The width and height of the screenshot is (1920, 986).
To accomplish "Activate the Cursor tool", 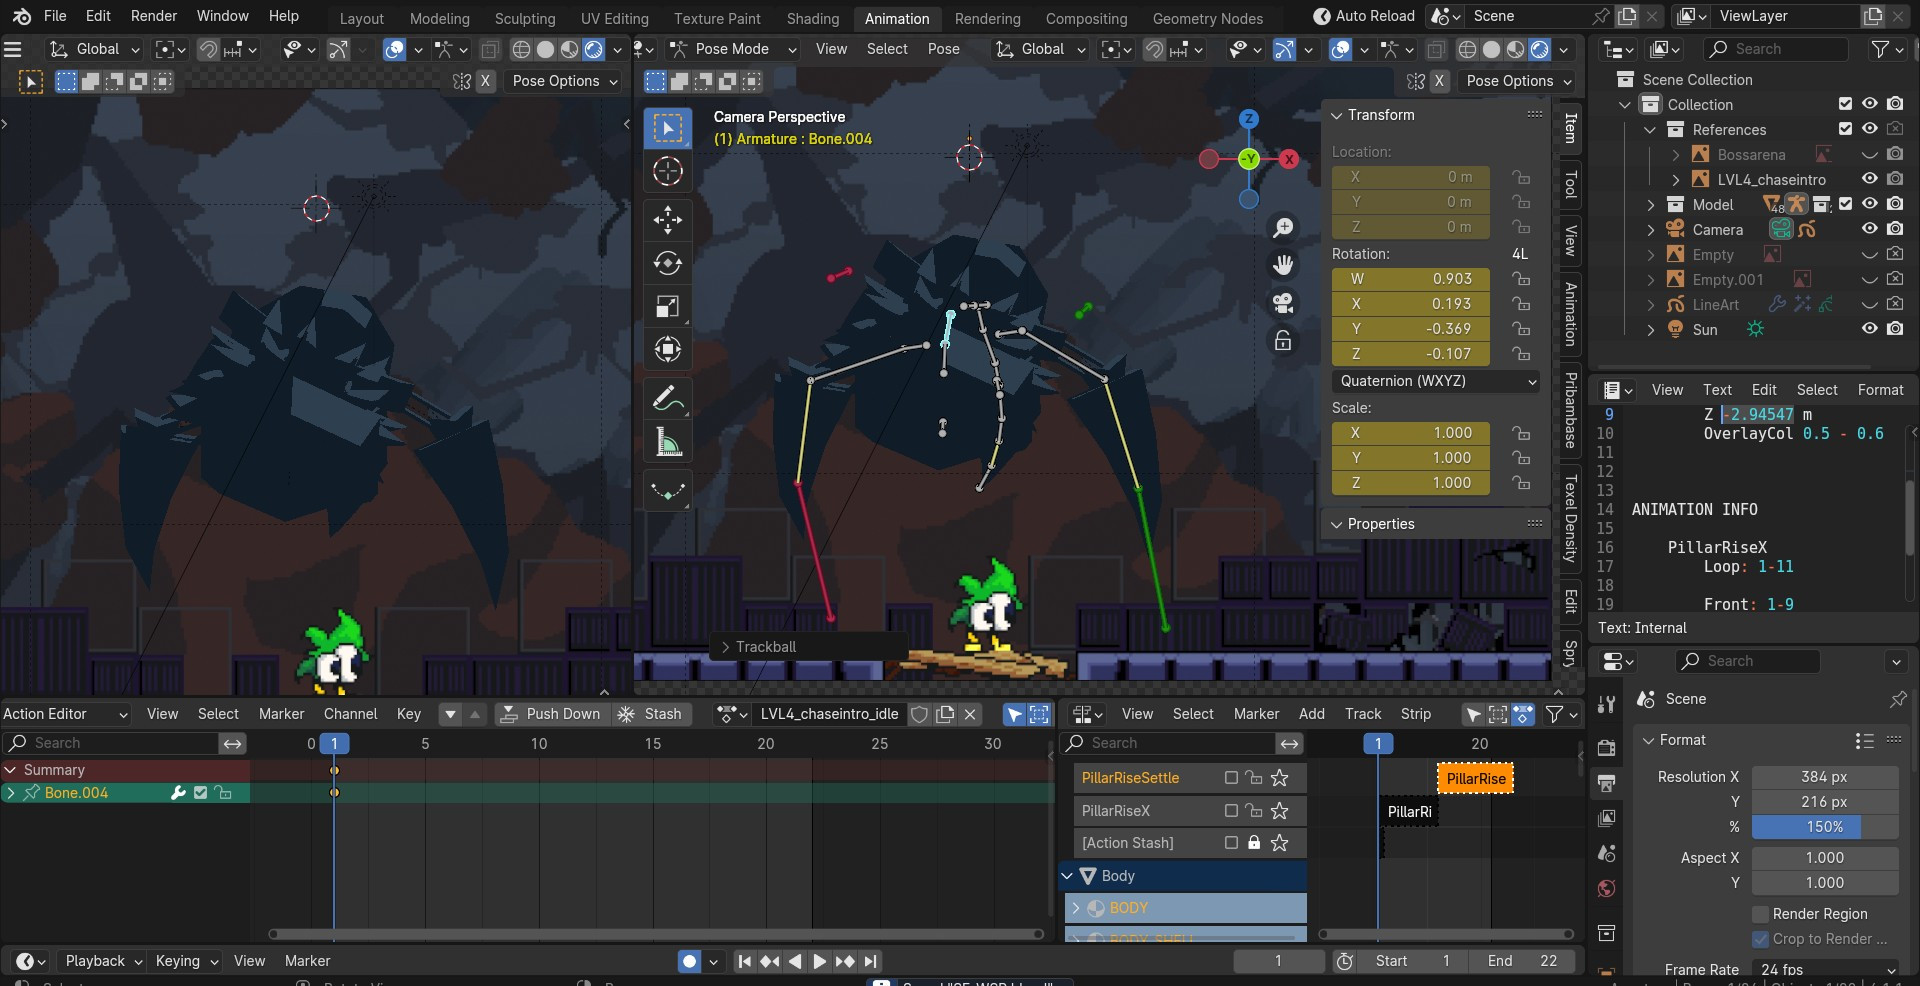I will pos(667,171).
